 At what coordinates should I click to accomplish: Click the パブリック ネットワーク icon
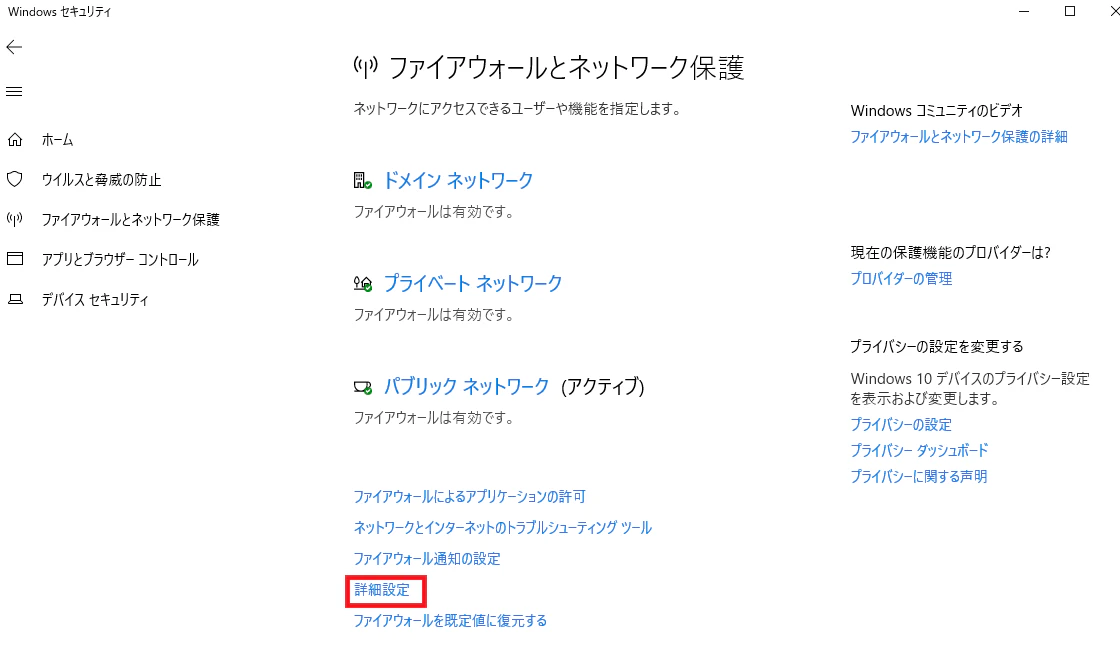coord(363,387)
